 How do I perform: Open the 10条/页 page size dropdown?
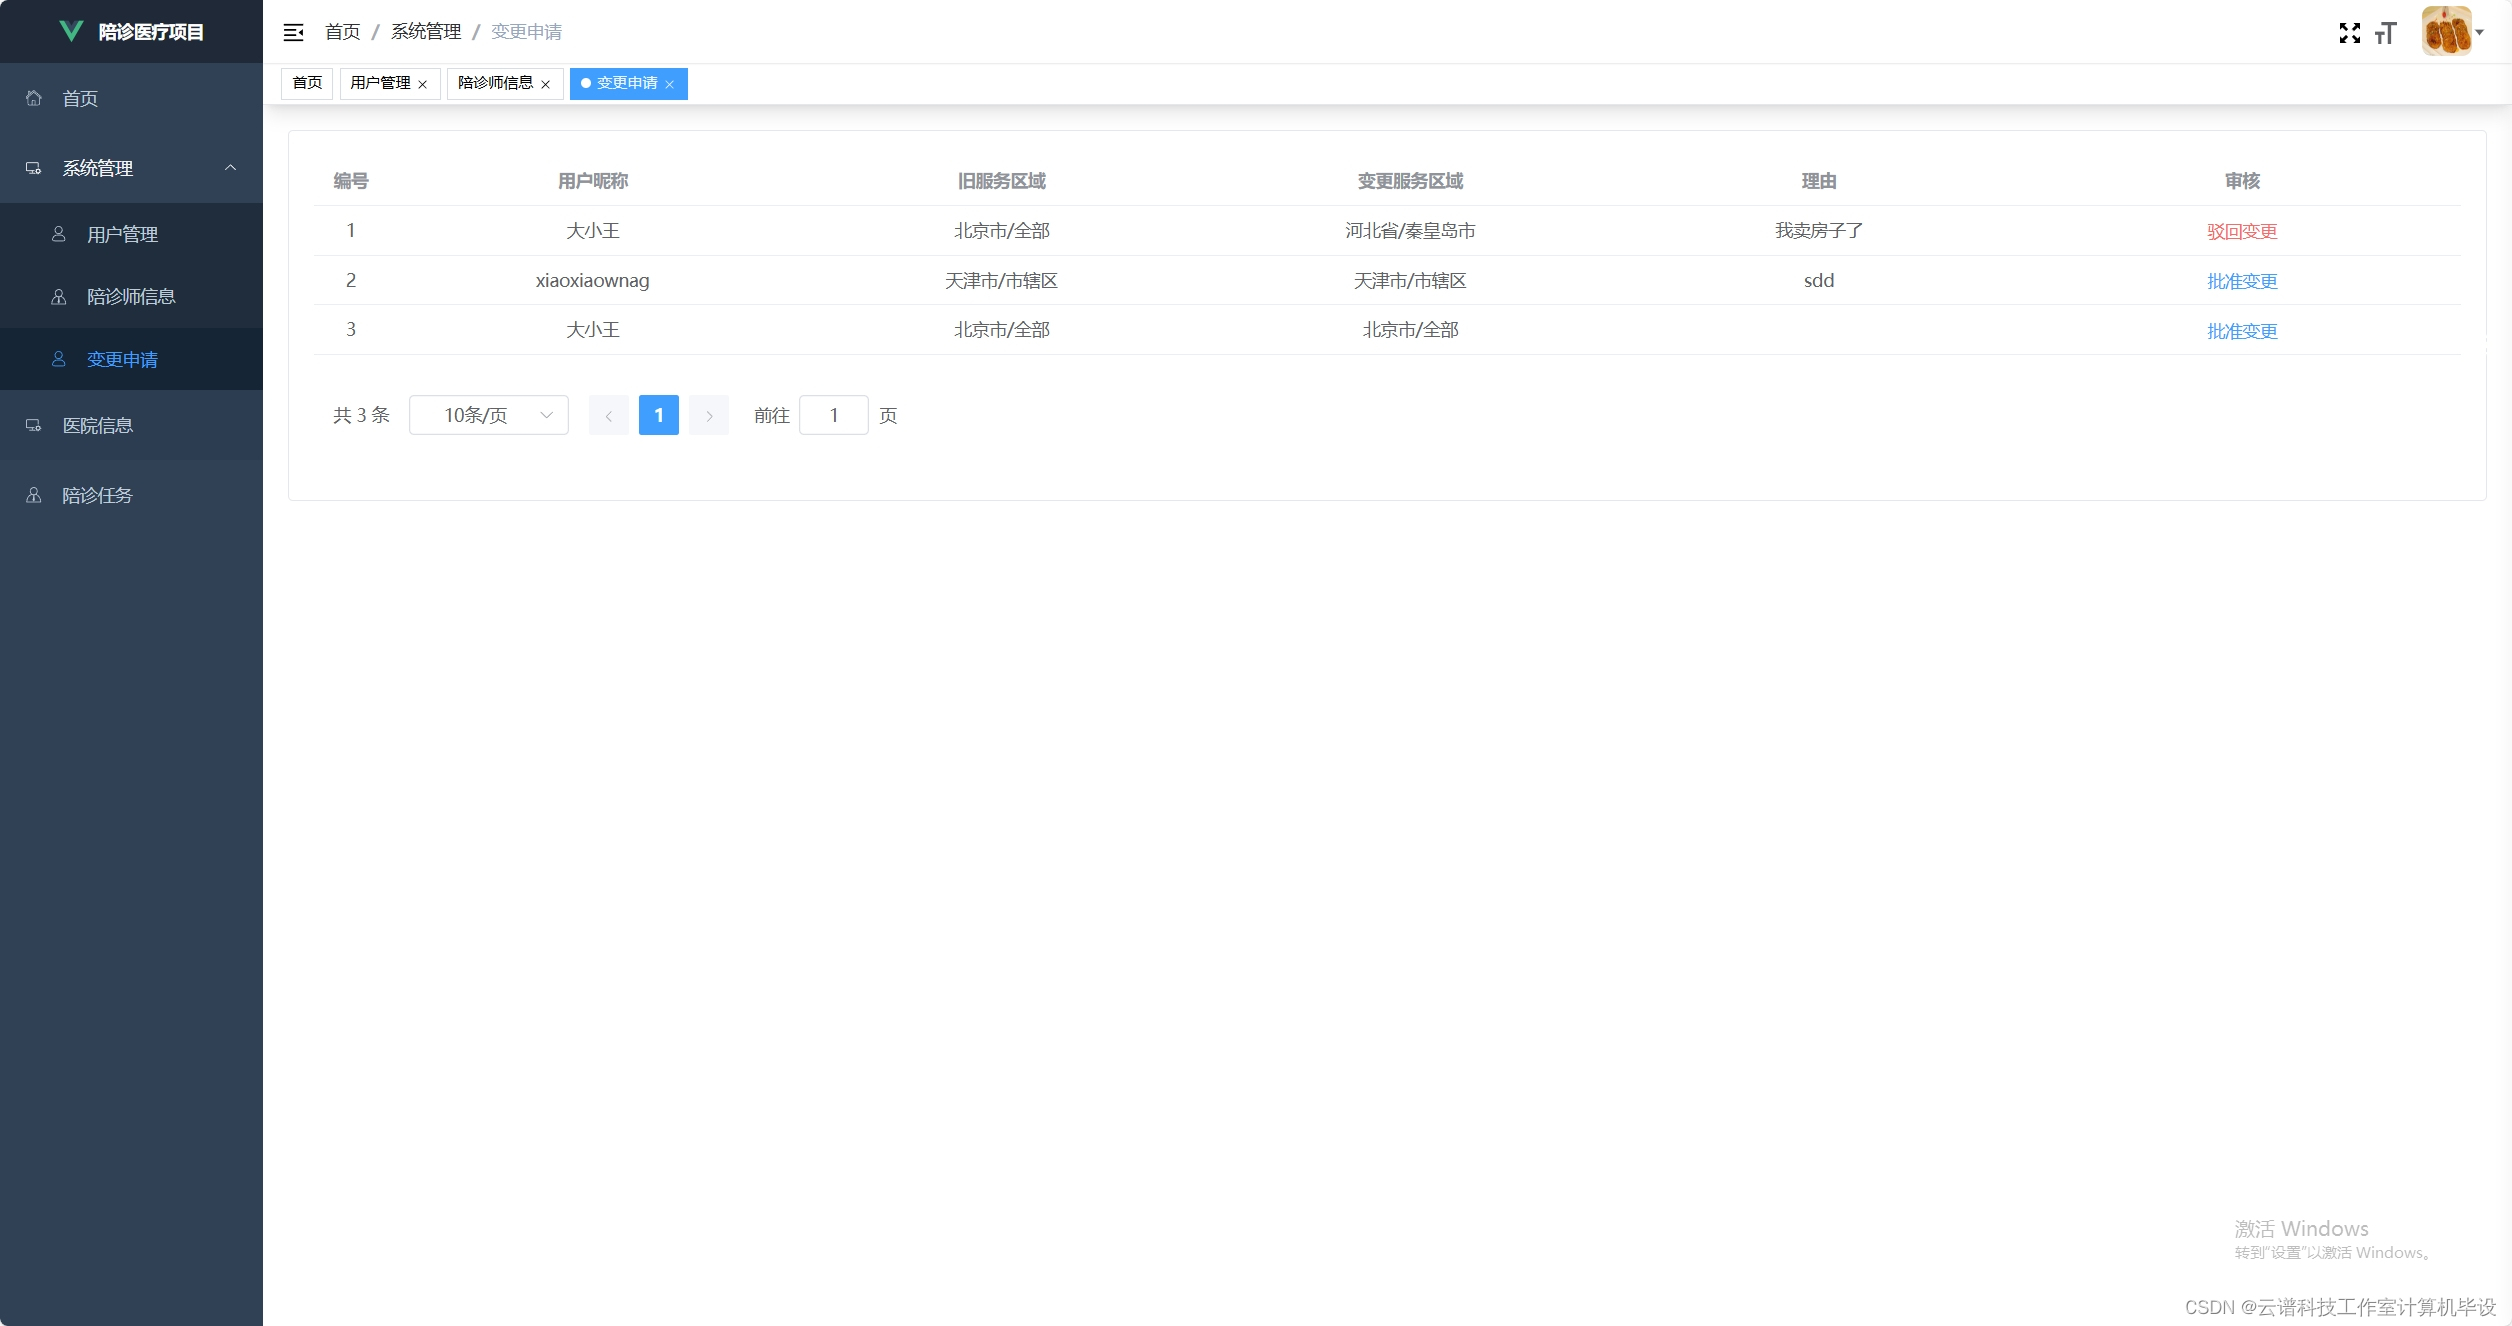pos(489,415)
